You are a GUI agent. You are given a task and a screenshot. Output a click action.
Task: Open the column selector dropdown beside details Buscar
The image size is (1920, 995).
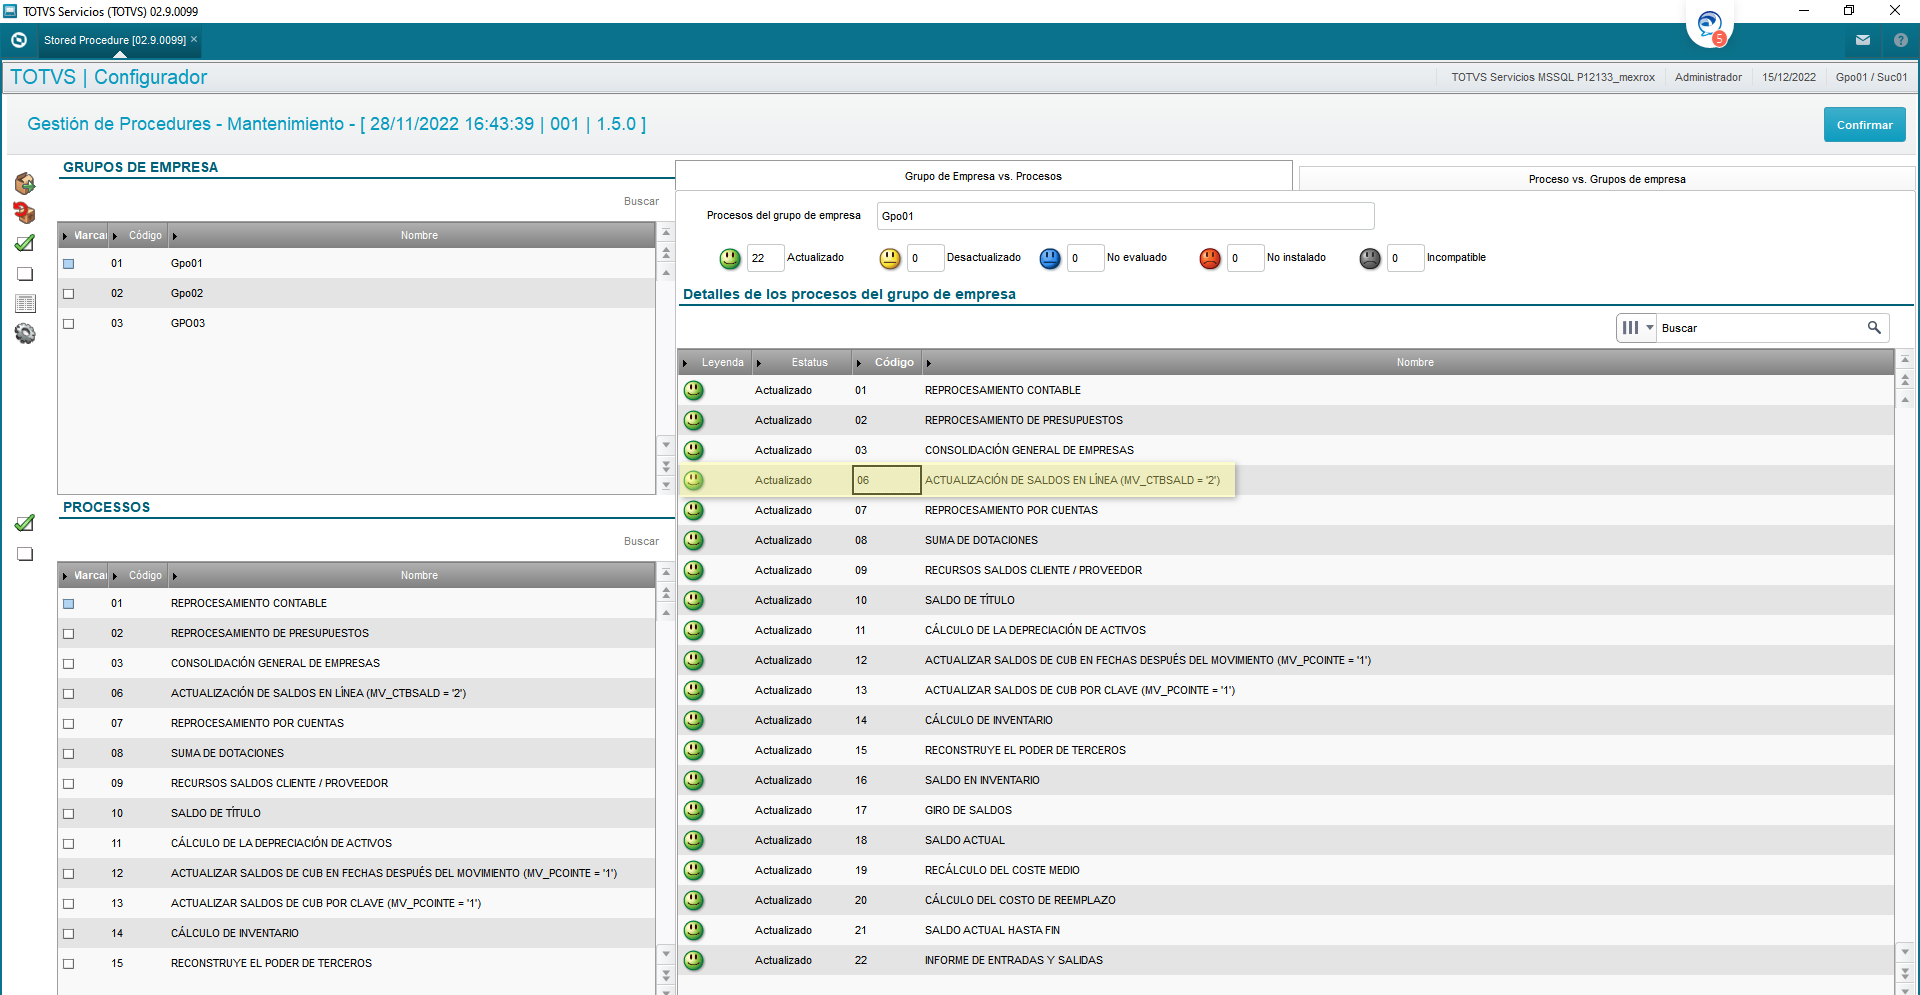click(1637, 328)
